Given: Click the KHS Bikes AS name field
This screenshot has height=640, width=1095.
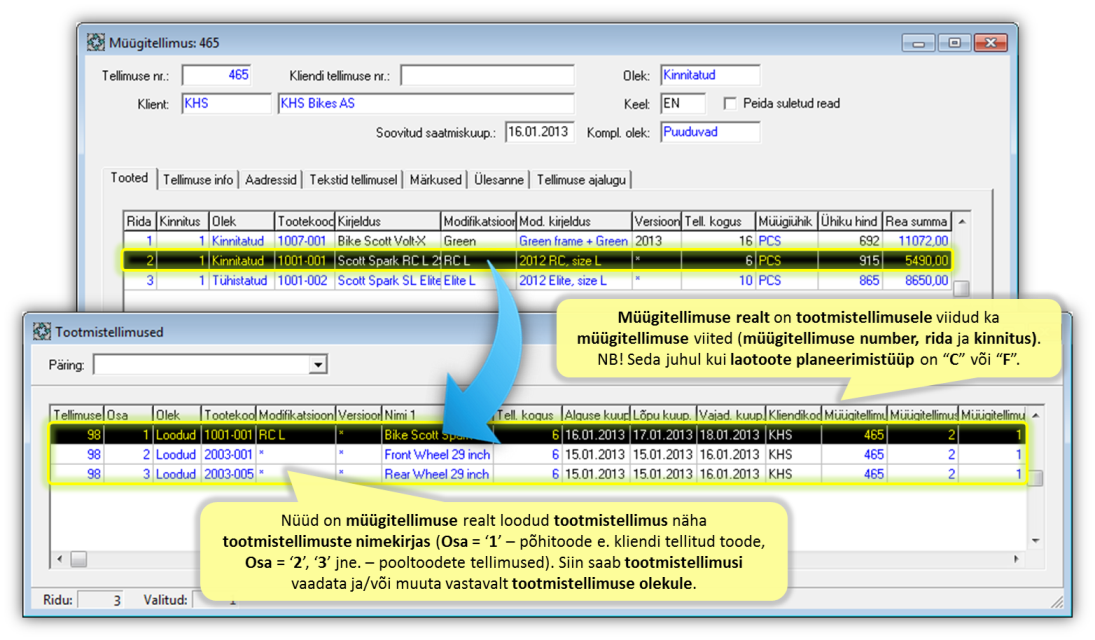Looking at the screenshot, I should [x=426, y=103].
